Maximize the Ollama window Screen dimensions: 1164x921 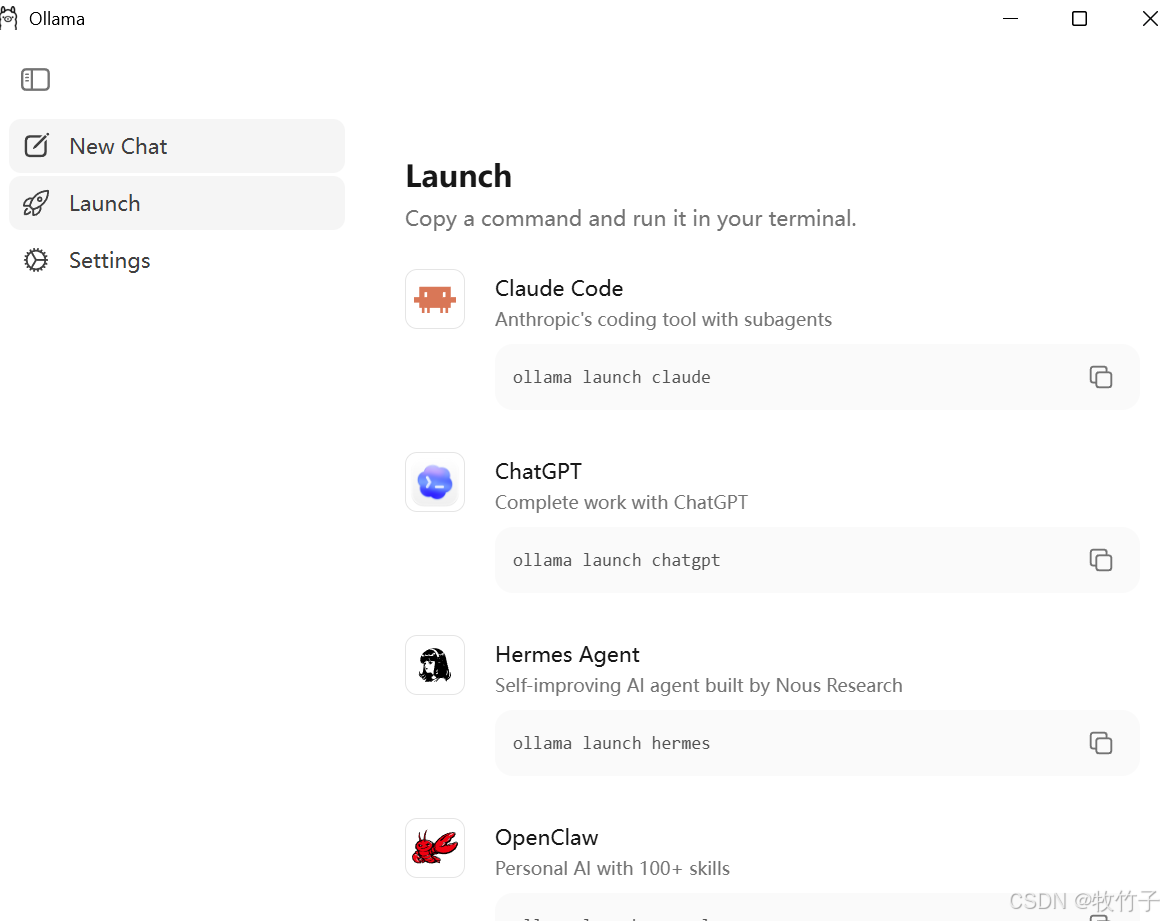point(1079,19)
